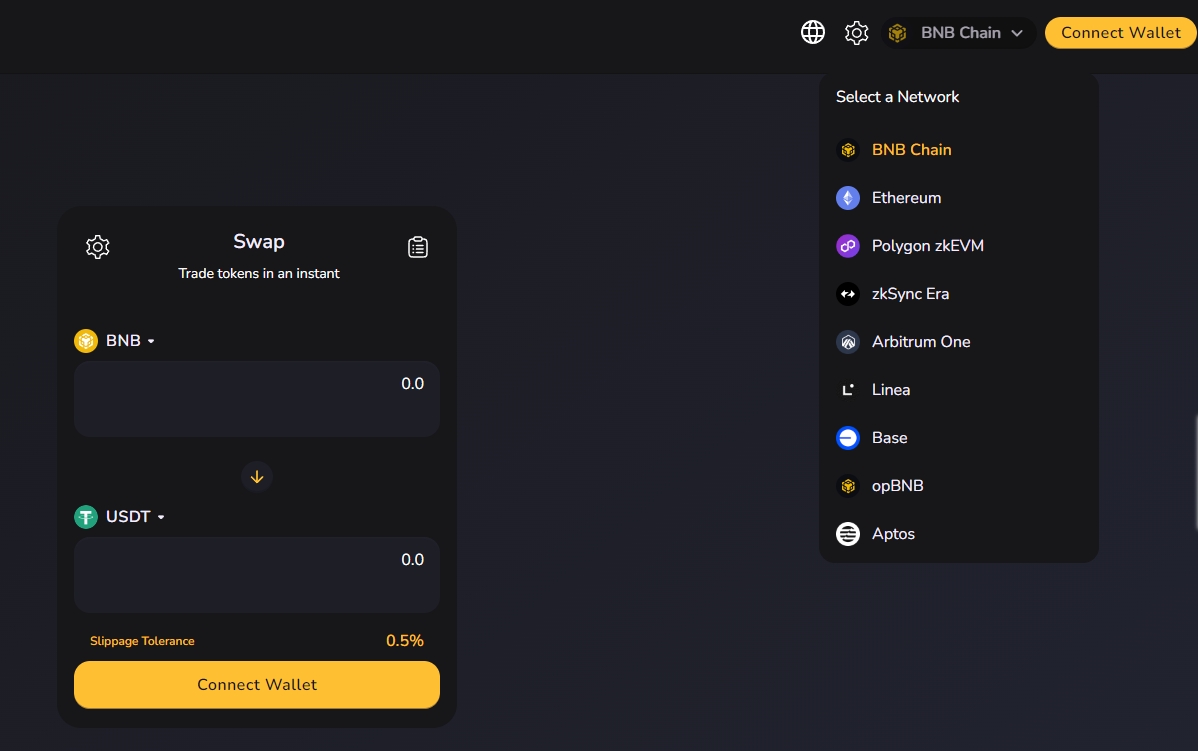Image resolution: width=1198 pixels, height=751 pixels.
Task: Select Polygon zkEVM from network list
Action: 927,246
